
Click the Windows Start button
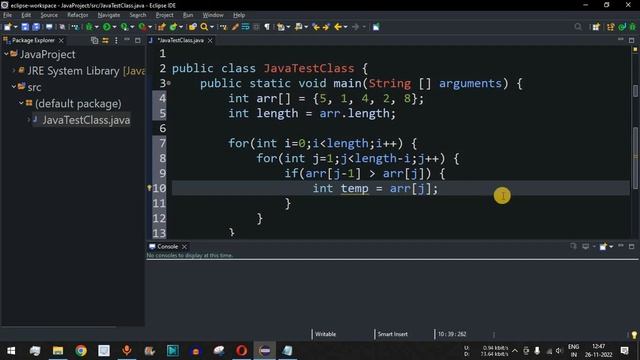(x=11, y=351)
